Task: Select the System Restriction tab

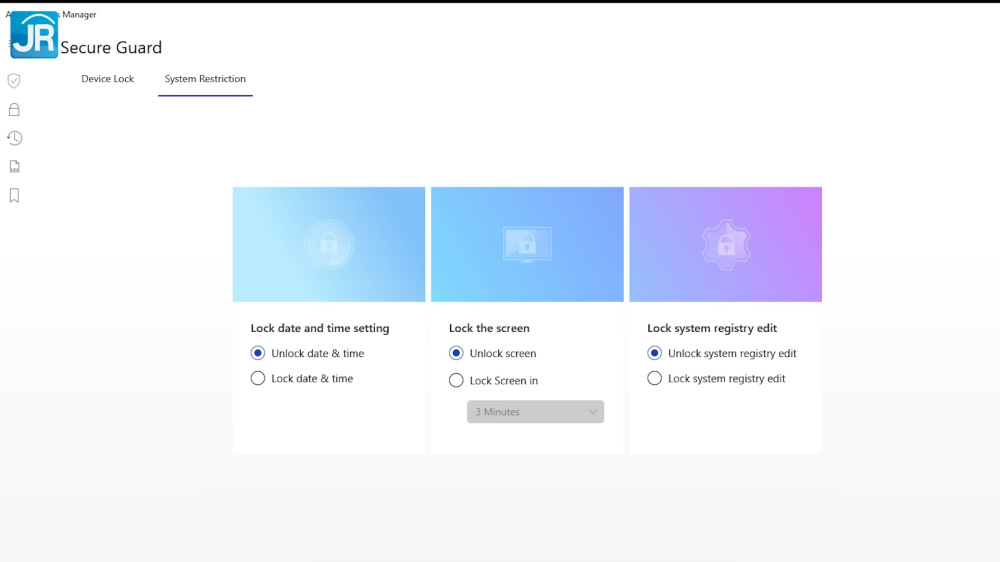Action: 205,79
